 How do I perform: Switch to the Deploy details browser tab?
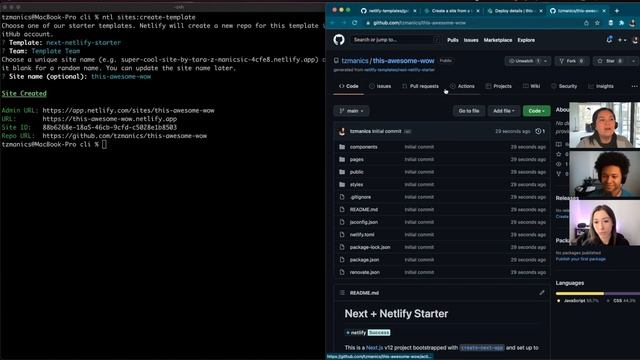click(x=514, y=11)
